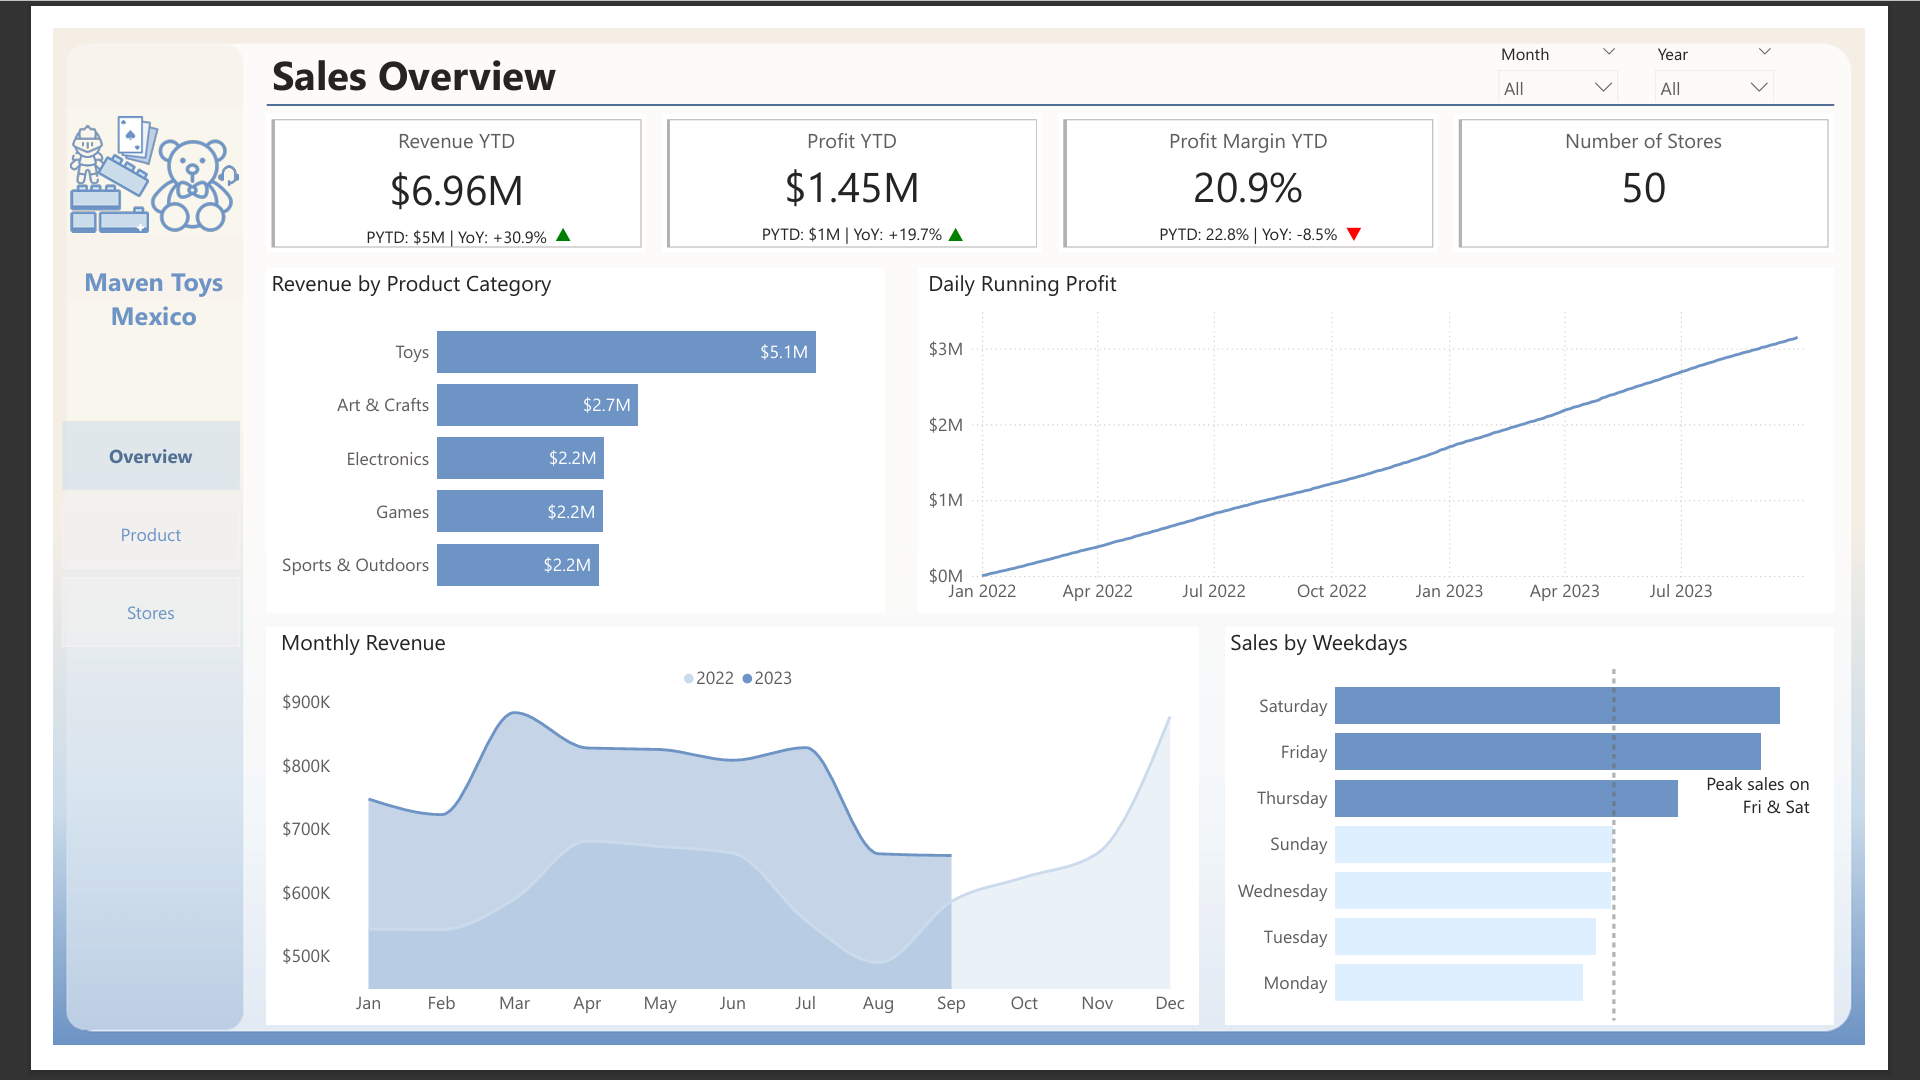The height and width of the screenshot is (1080, 1920).
Task: Click the green up arrow on Revenue YTD
Action: point(563,235)
